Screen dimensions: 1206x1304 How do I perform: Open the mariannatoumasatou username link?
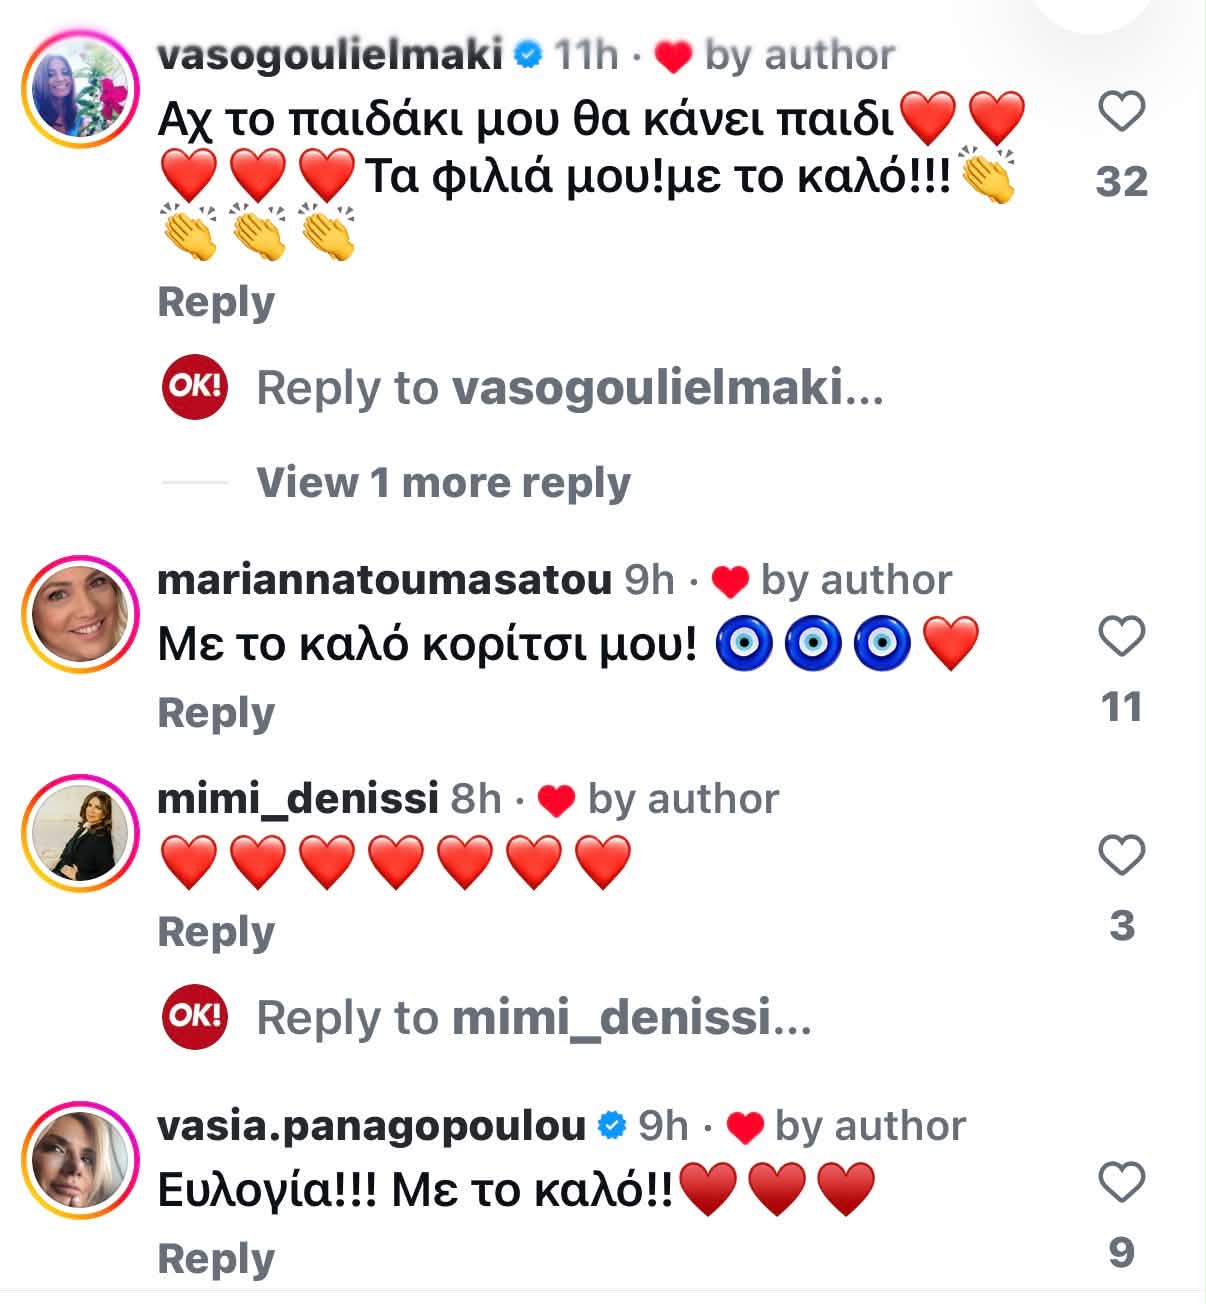coord(384,580)
